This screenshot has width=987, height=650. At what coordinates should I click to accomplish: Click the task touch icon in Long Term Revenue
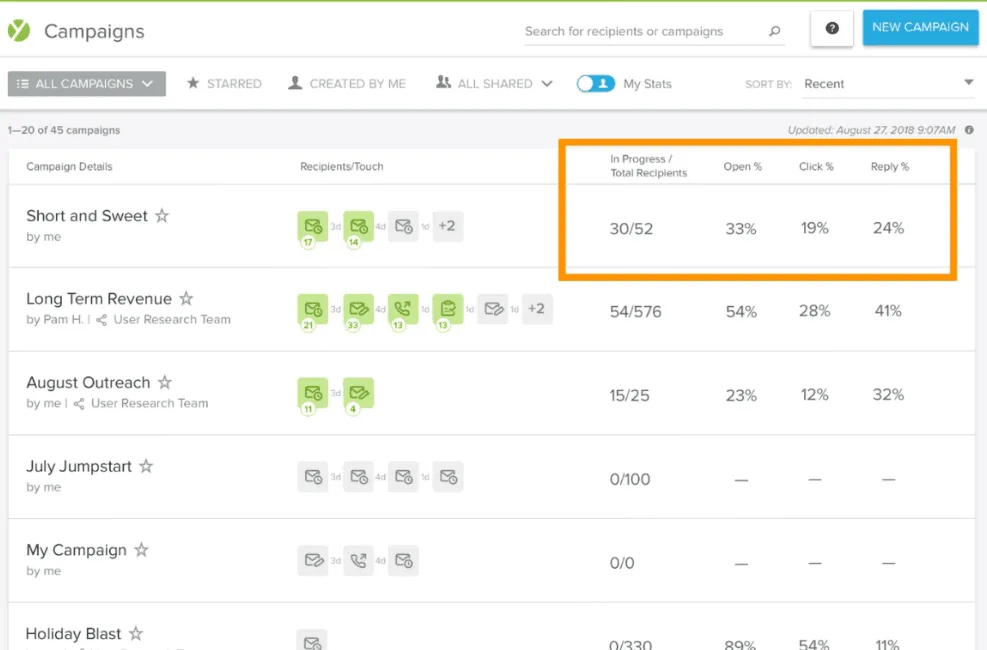[448, 310]
